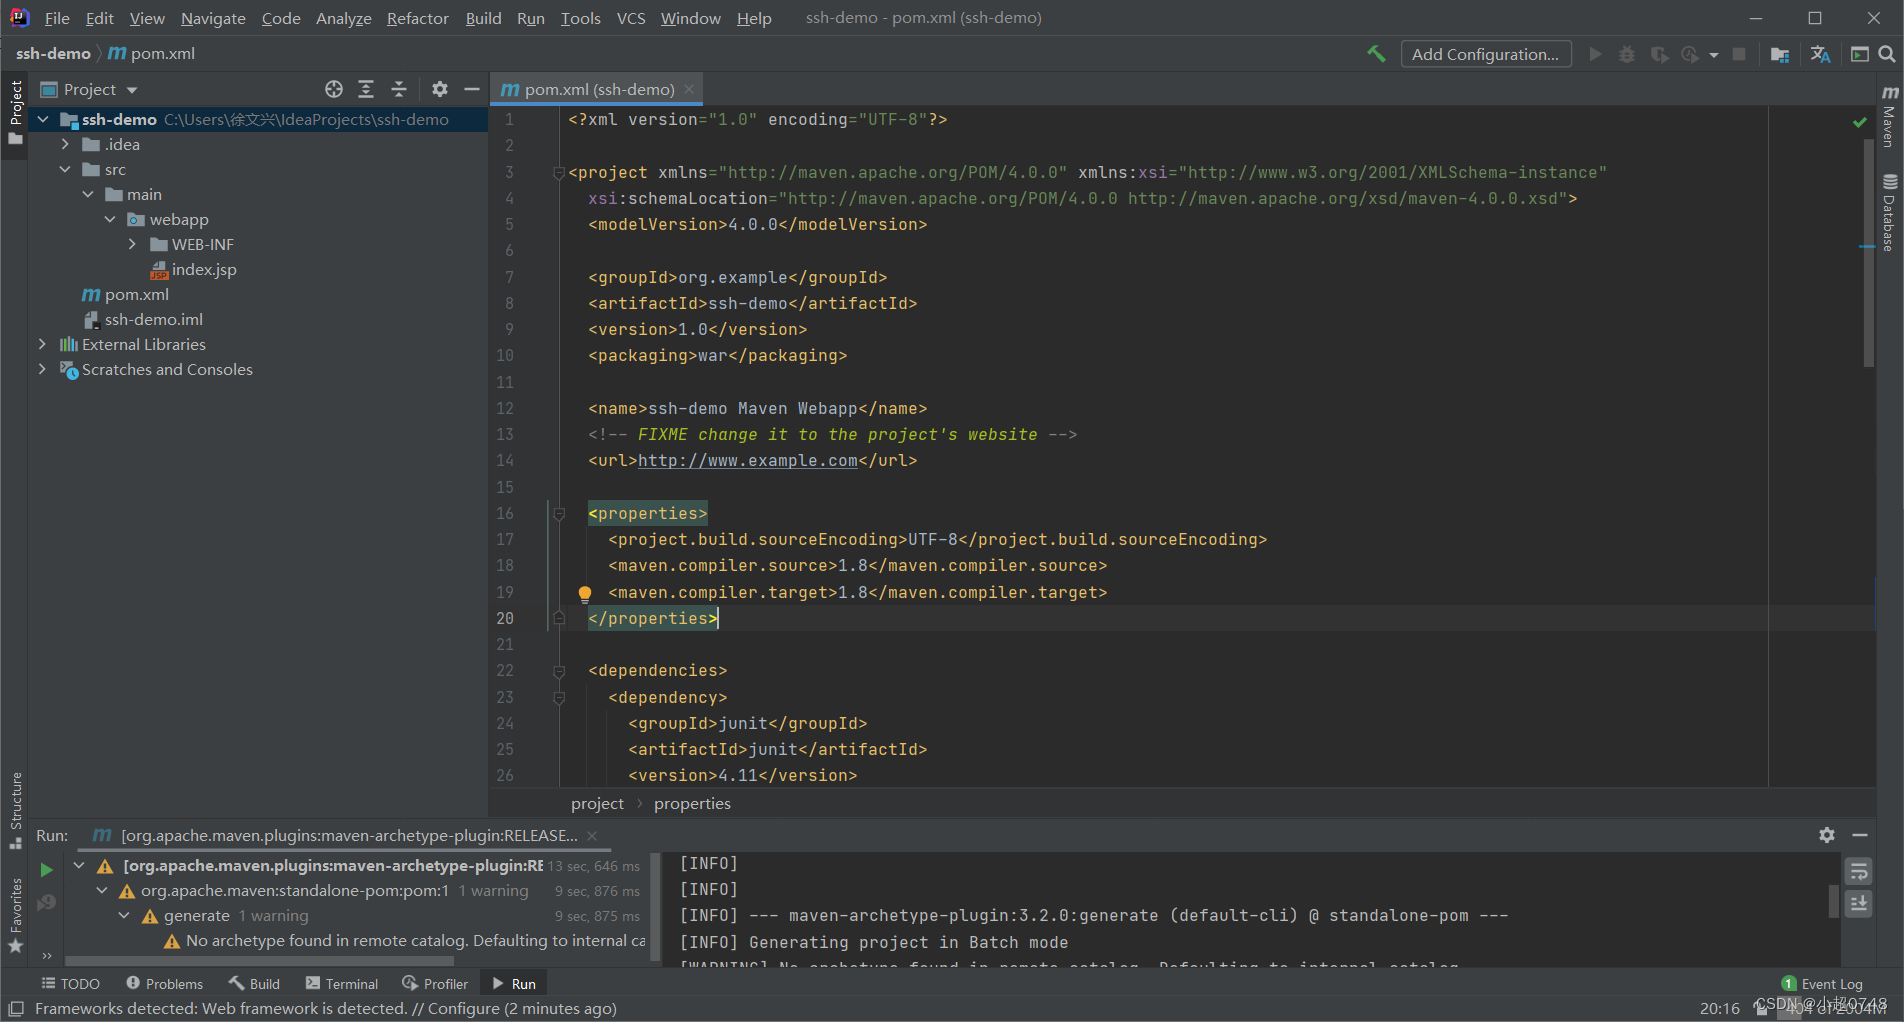The height and width of the screenshot is (1022, 1904).
Task: Open the Structure side tool window
Action: (x=16, y=810)
